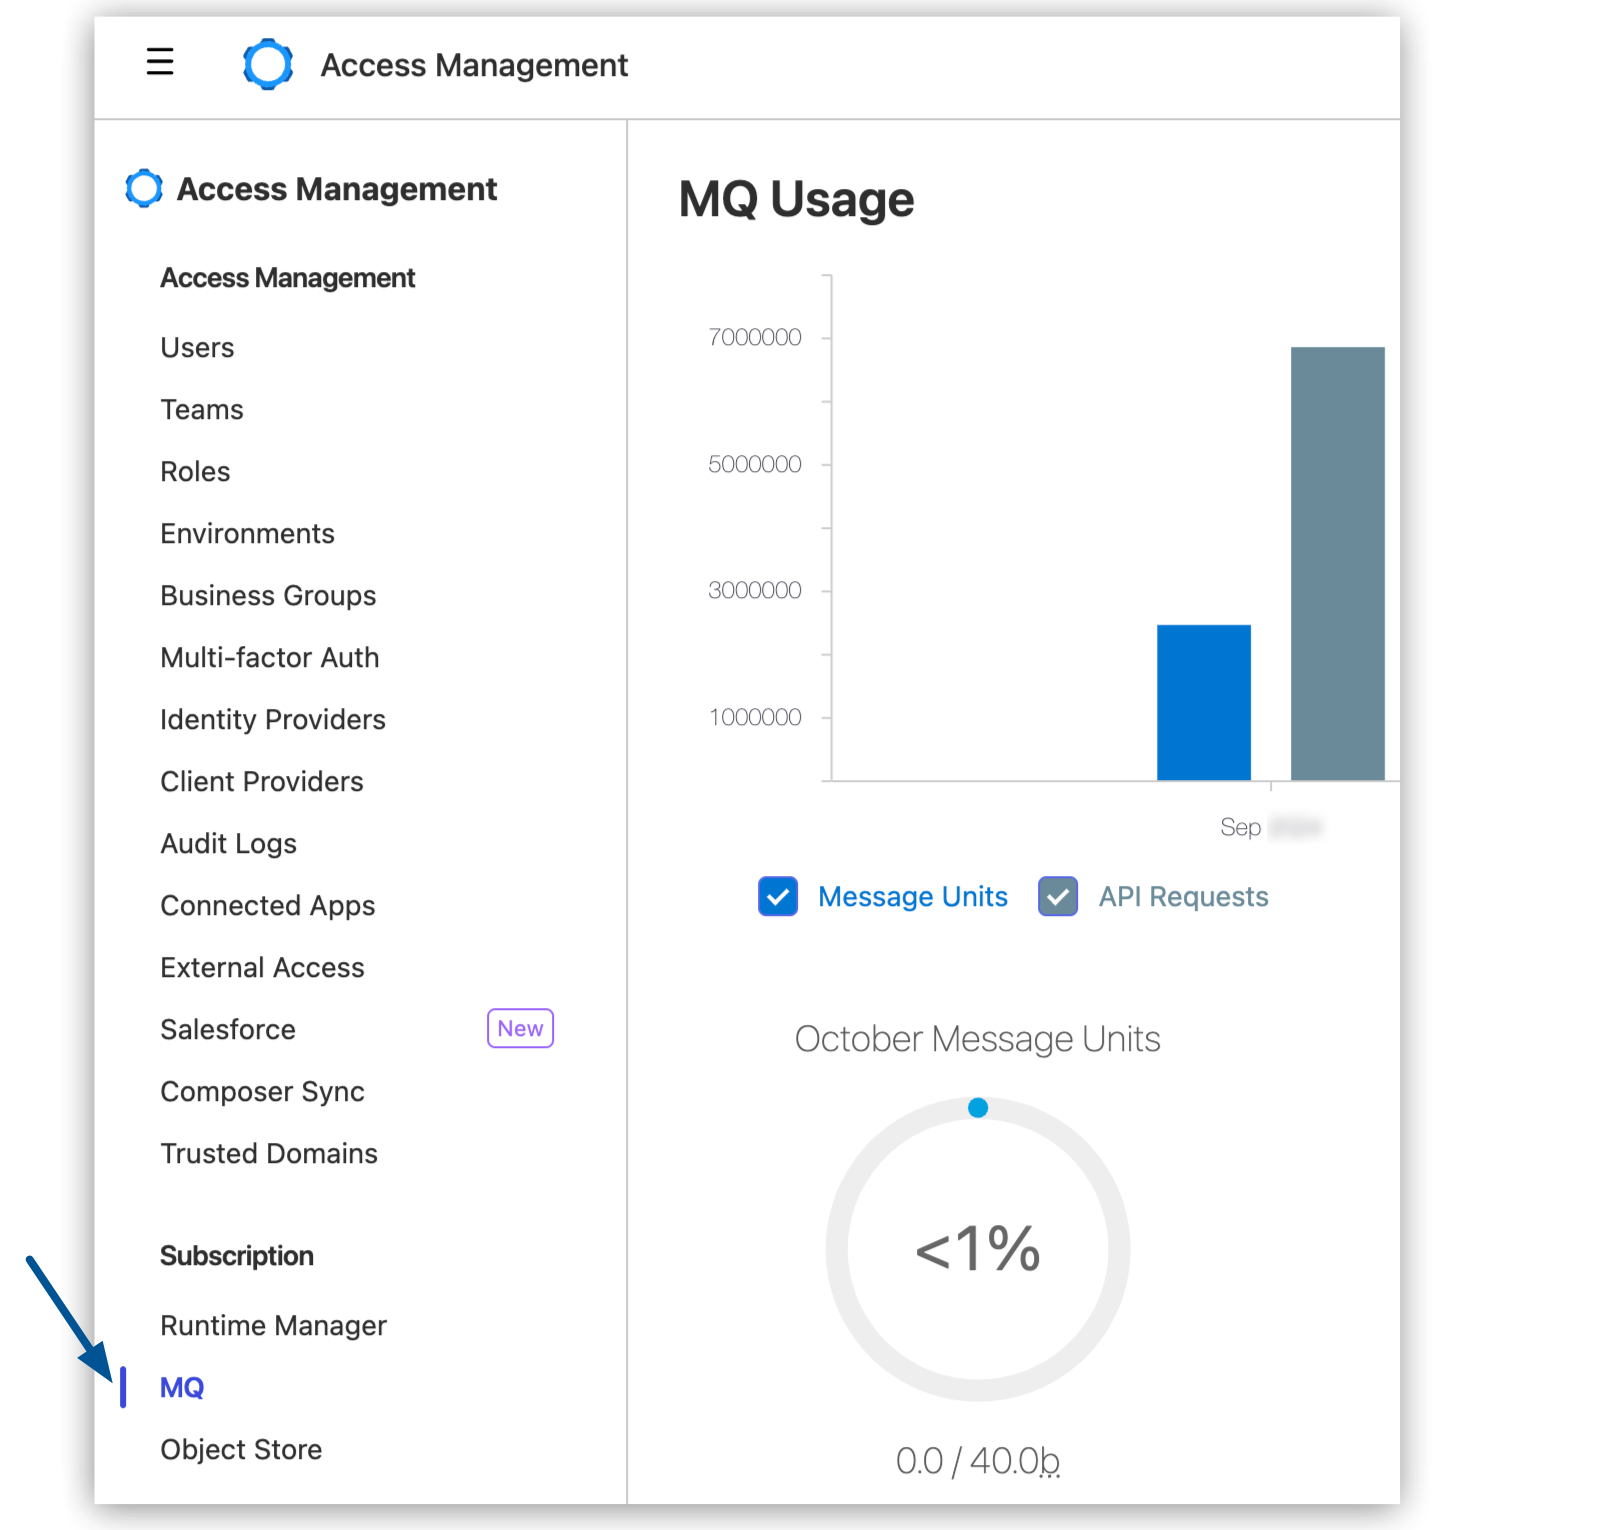Select Roles in the sidebar

point(195,471)
